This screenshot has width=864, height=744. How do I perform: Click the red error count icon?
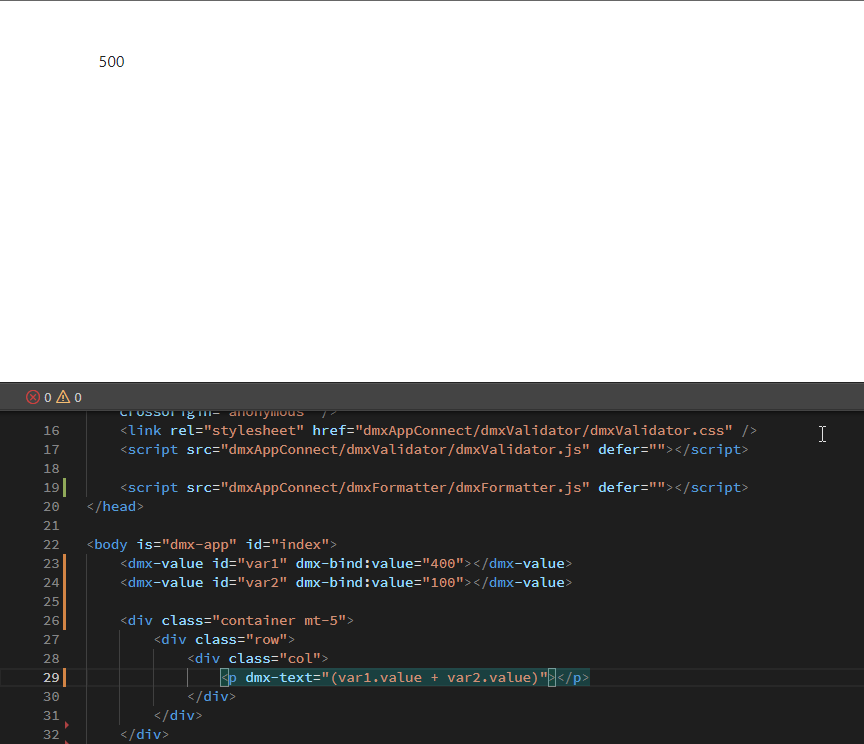click(x=33, y=397)
